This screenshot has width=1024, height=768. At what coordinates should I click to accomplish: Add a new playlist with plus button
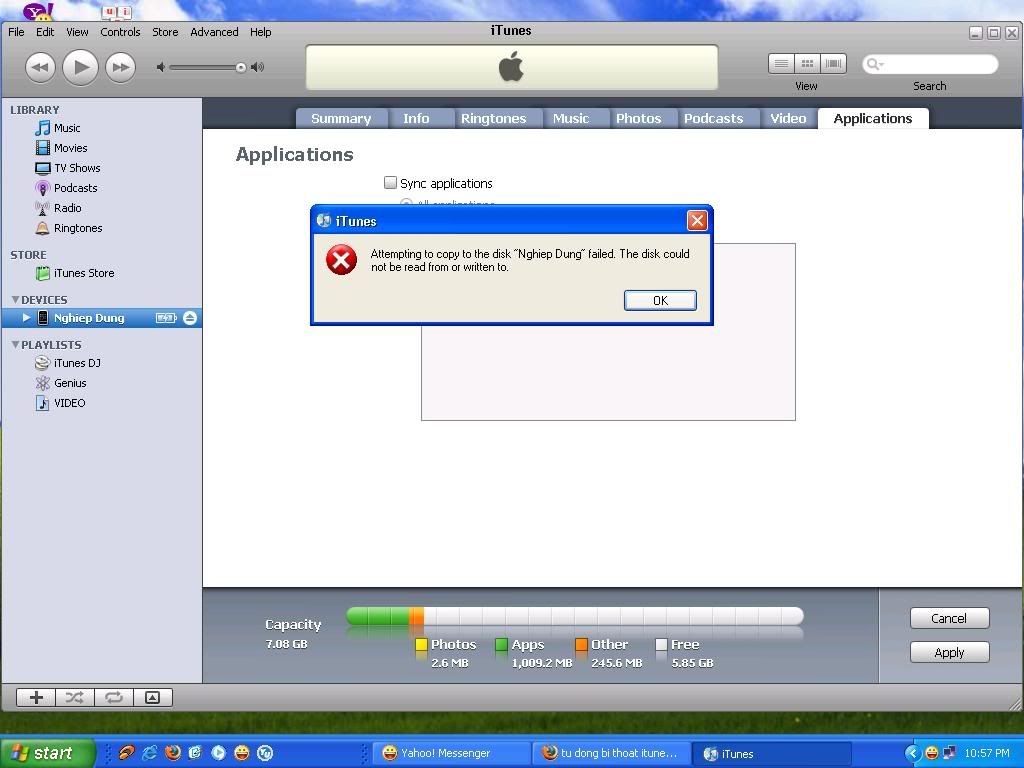[x=36, y=697]
